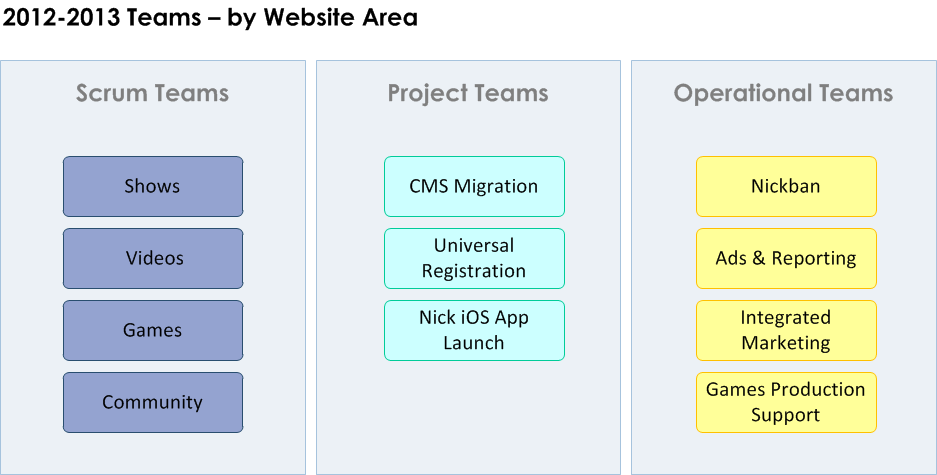Screen dimensions: 937x475
Task: Select the Universal Registration box
Action: 474,258
